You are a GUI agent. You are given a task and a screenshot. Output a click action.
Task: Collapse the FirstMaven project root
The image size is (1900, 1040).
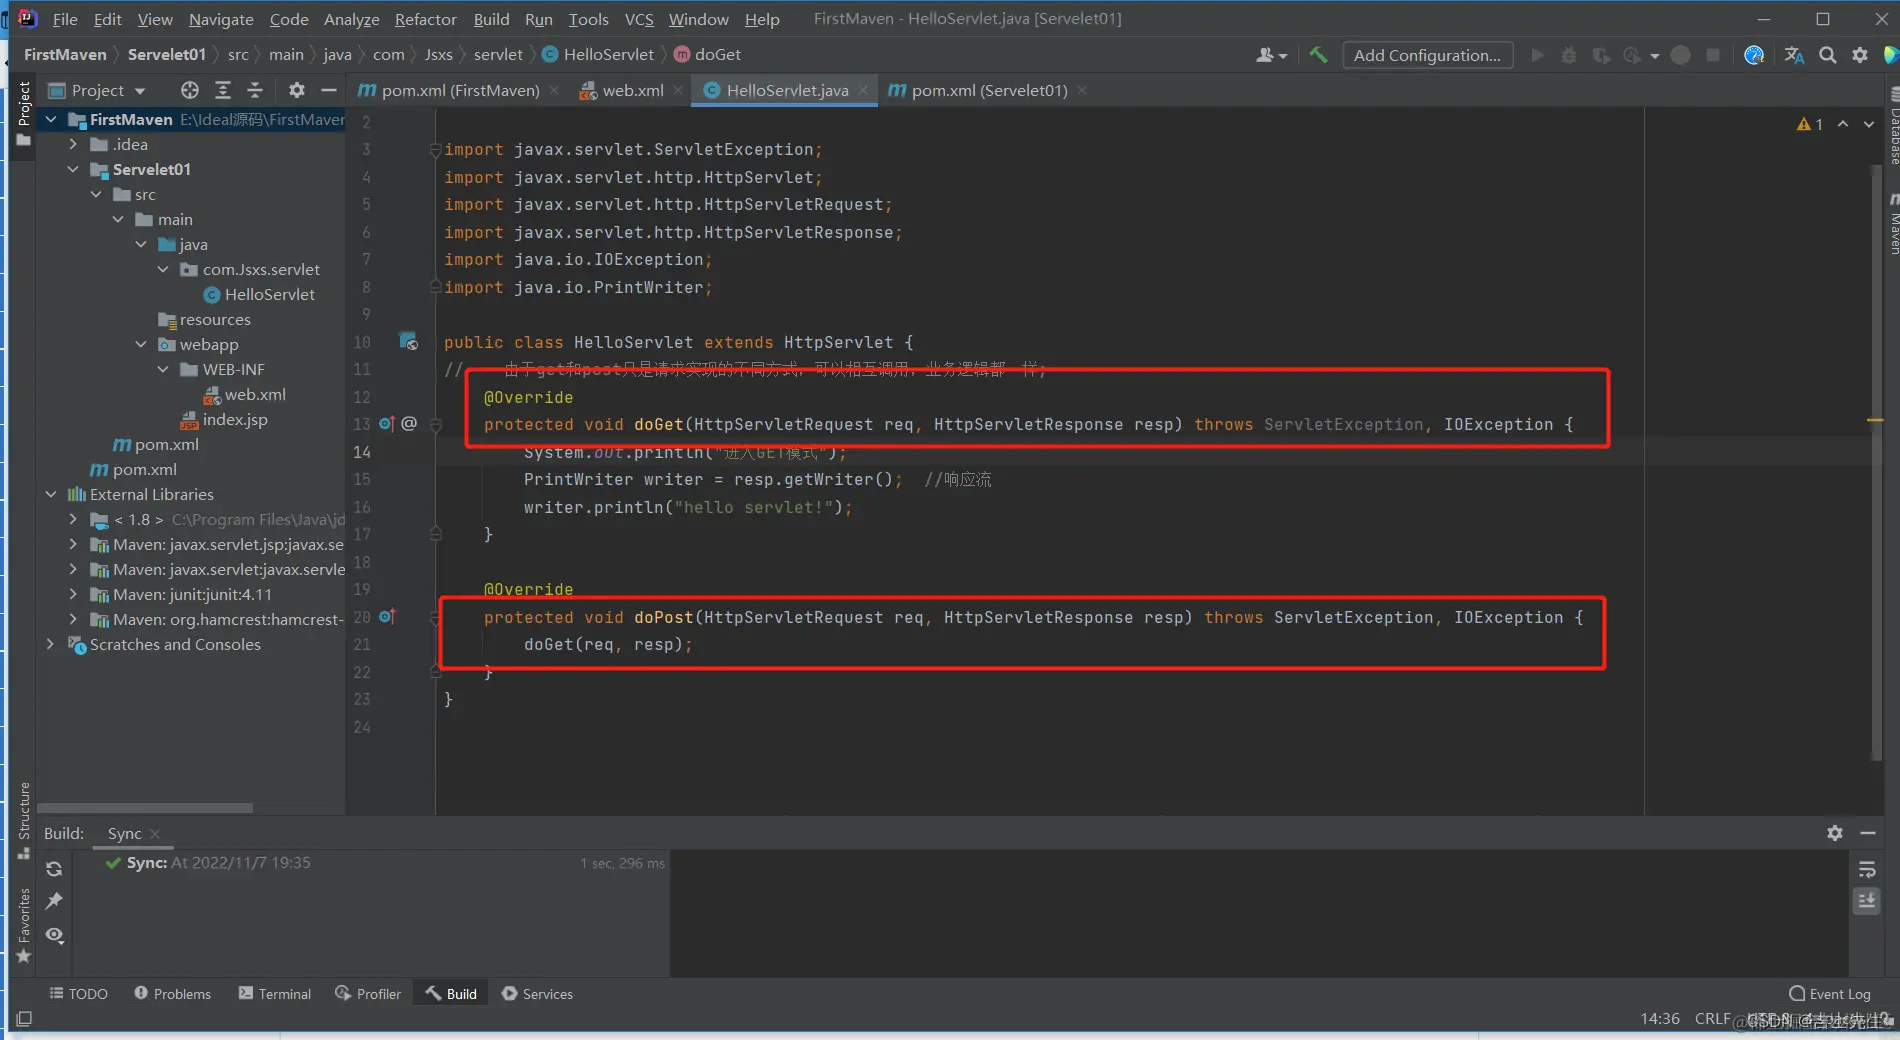[51, 119]
